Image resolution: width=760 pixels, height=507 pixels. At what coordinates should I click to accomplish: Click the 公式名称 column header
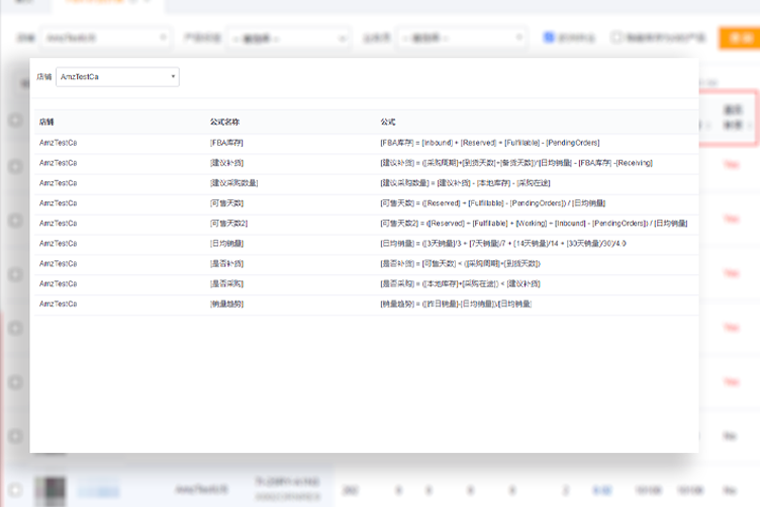[x=226, y=122]
